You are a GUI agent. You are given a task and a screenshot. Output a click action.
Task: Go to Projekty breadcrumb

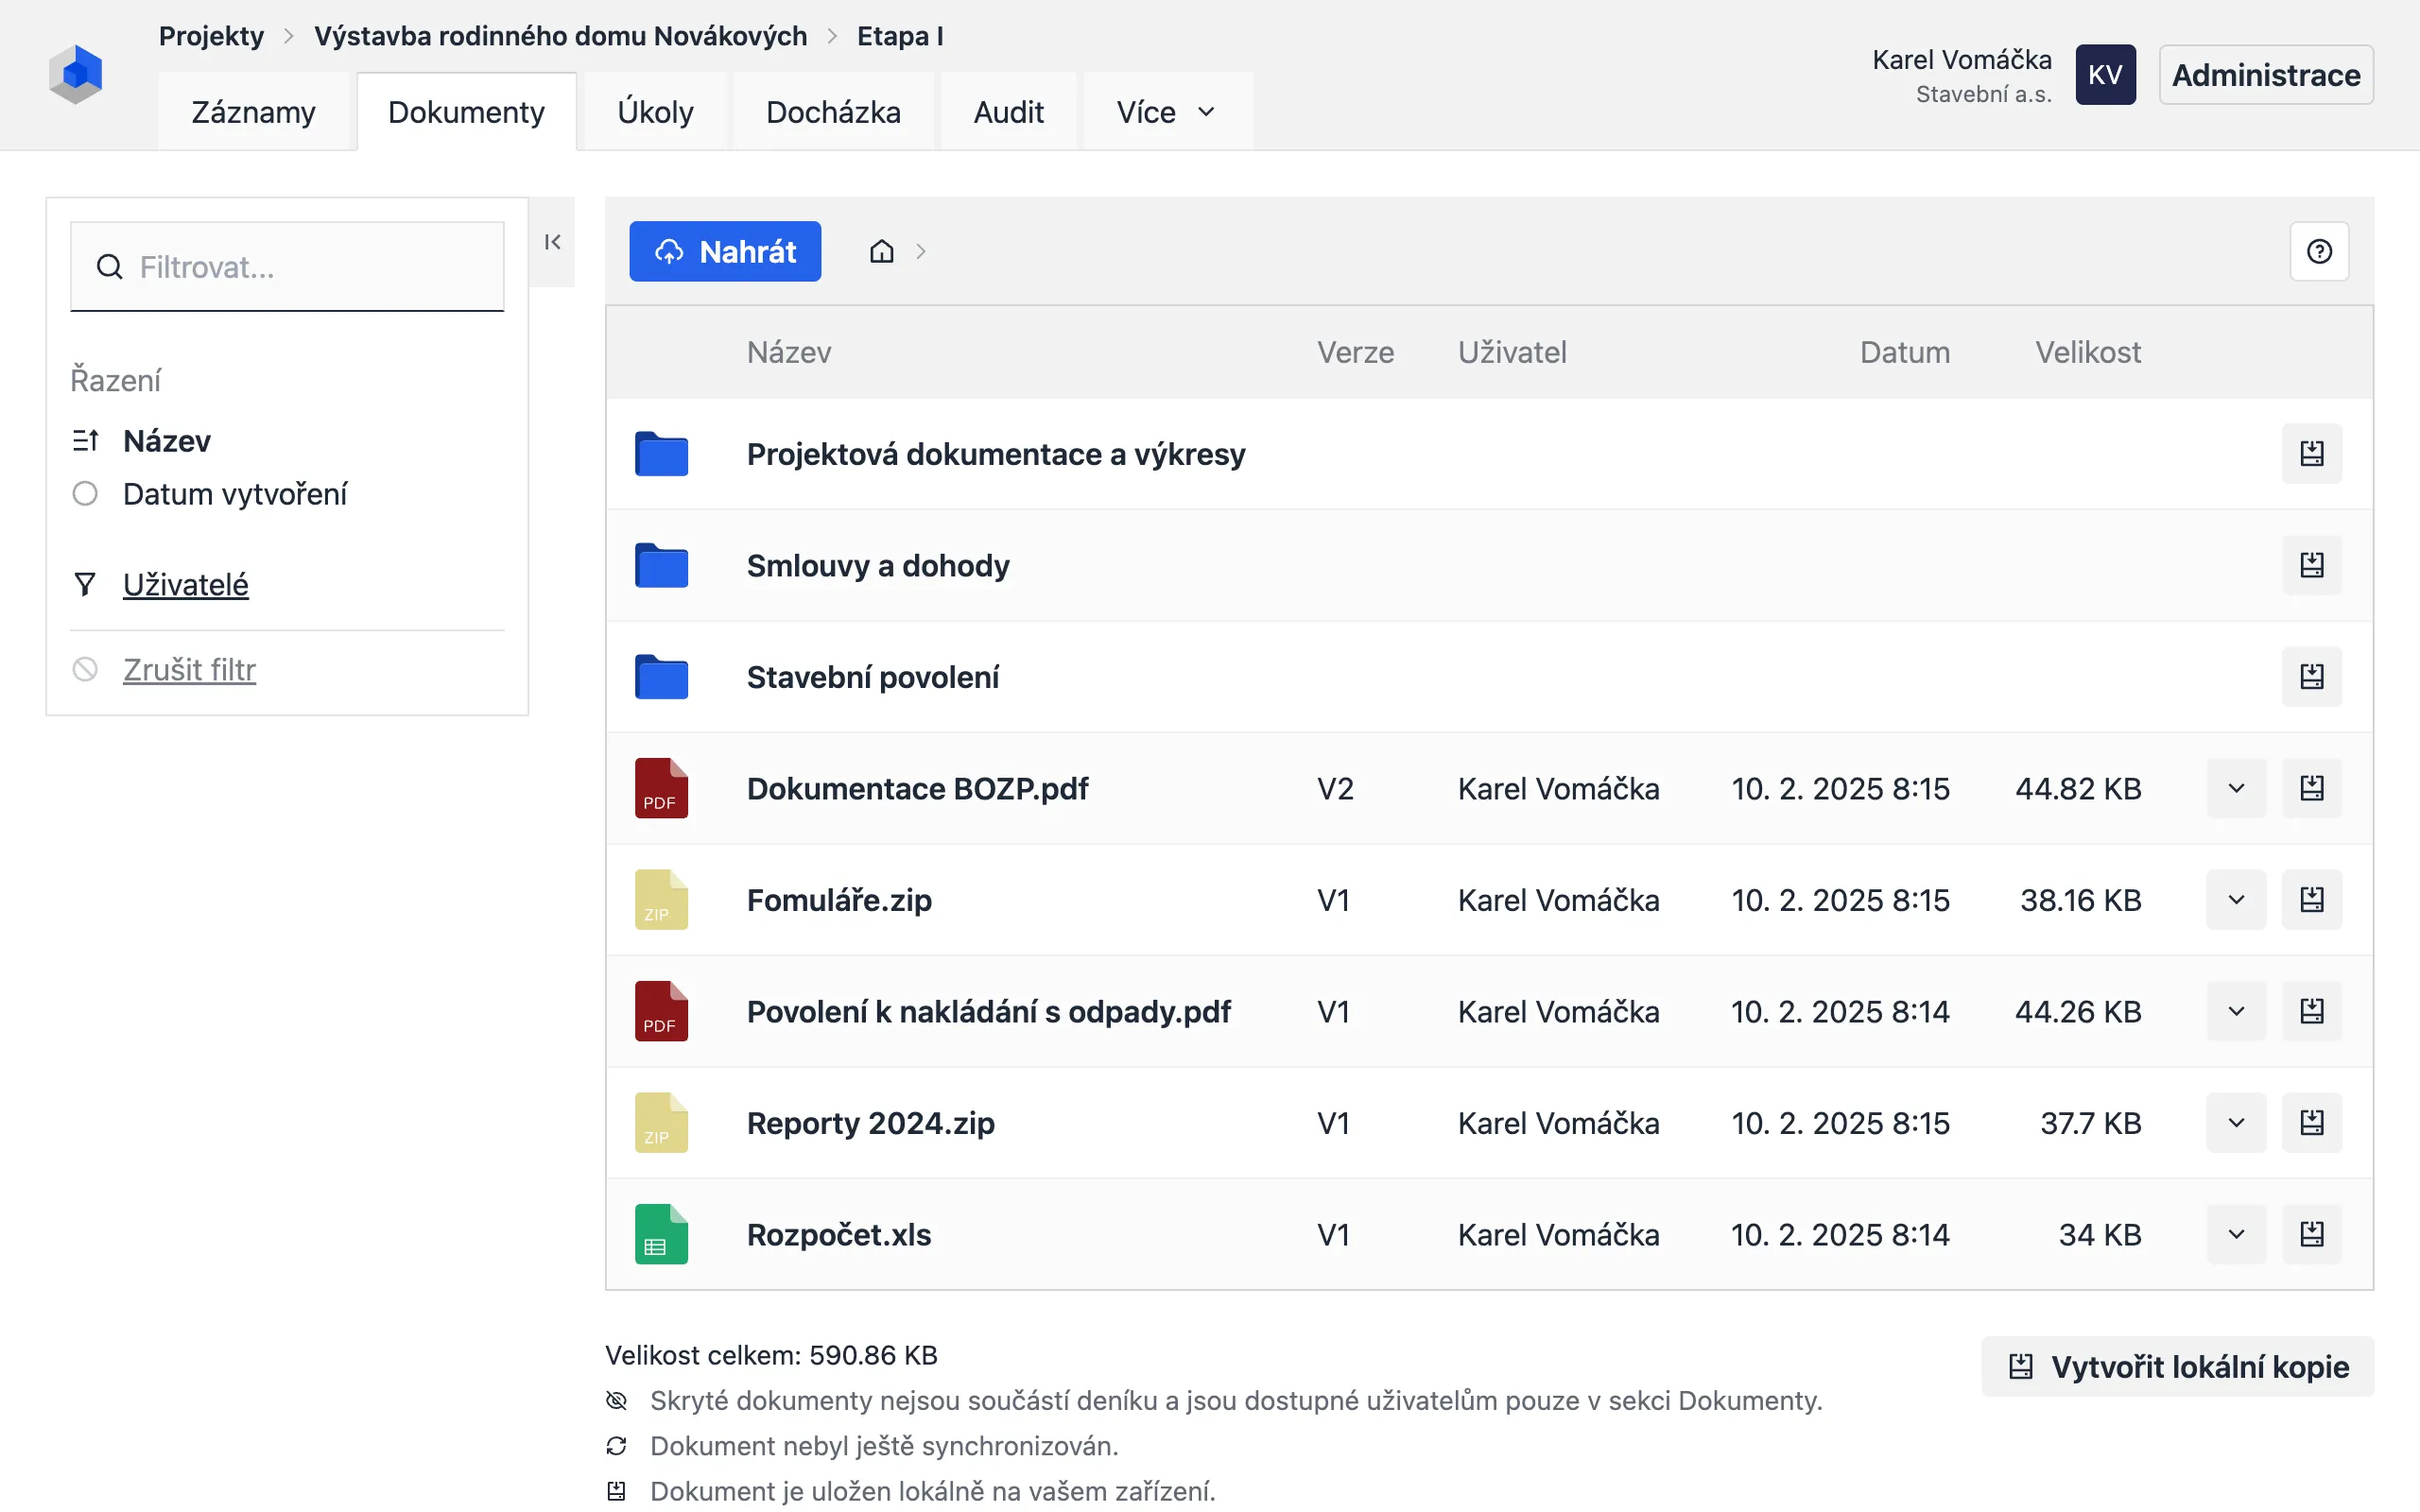point(211,36)
